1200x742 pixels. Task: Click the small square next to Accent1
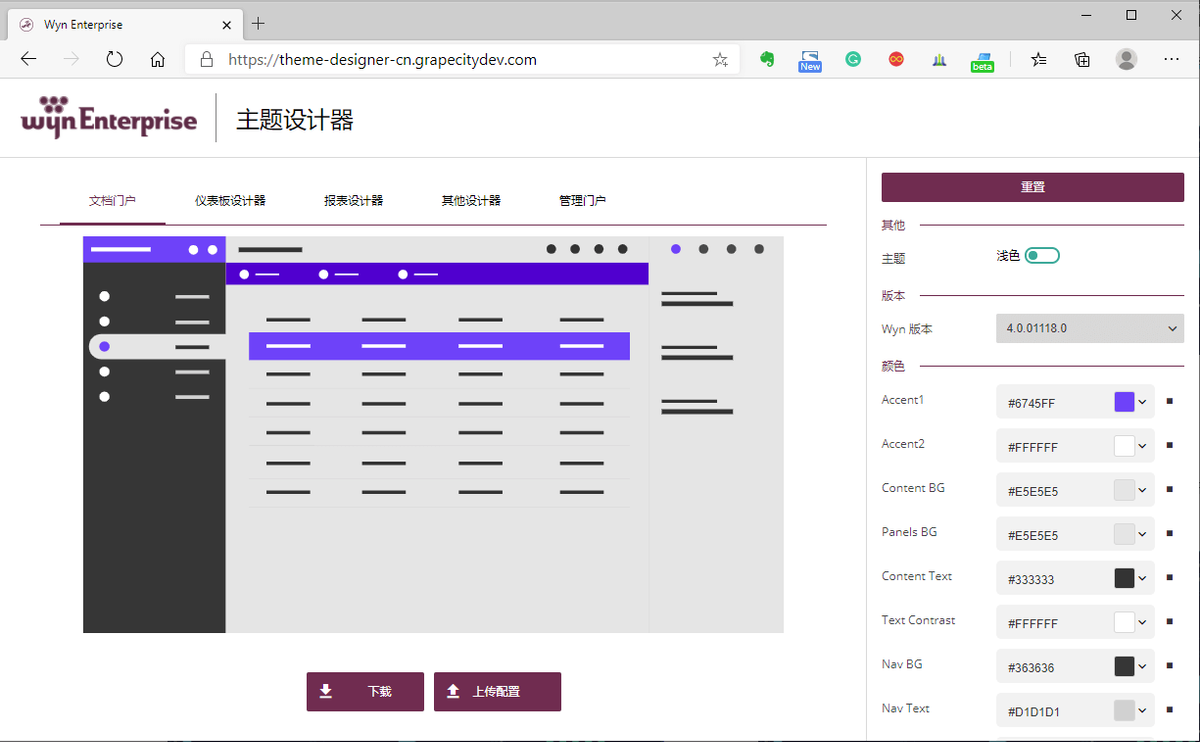coord(1170,401)
